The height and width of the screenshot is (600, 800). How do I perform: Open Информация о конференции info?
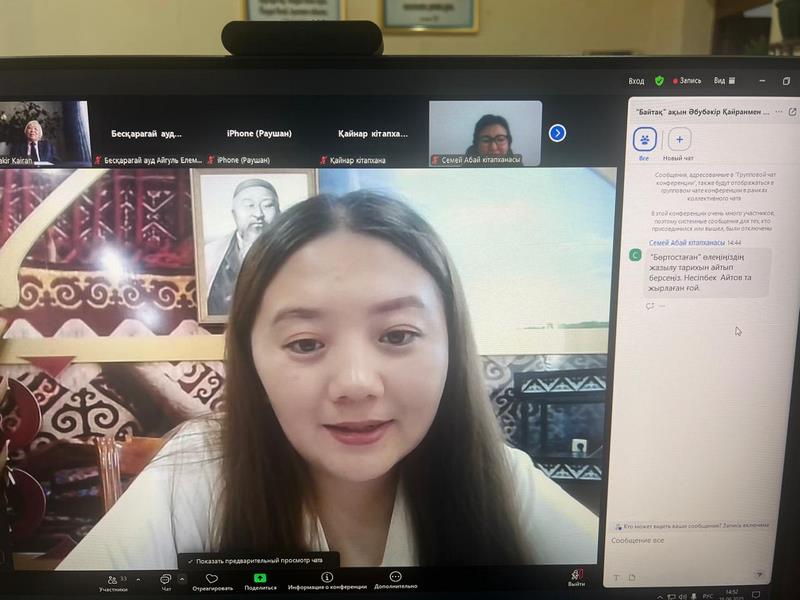pyautogui.click(x=327, y=580)
